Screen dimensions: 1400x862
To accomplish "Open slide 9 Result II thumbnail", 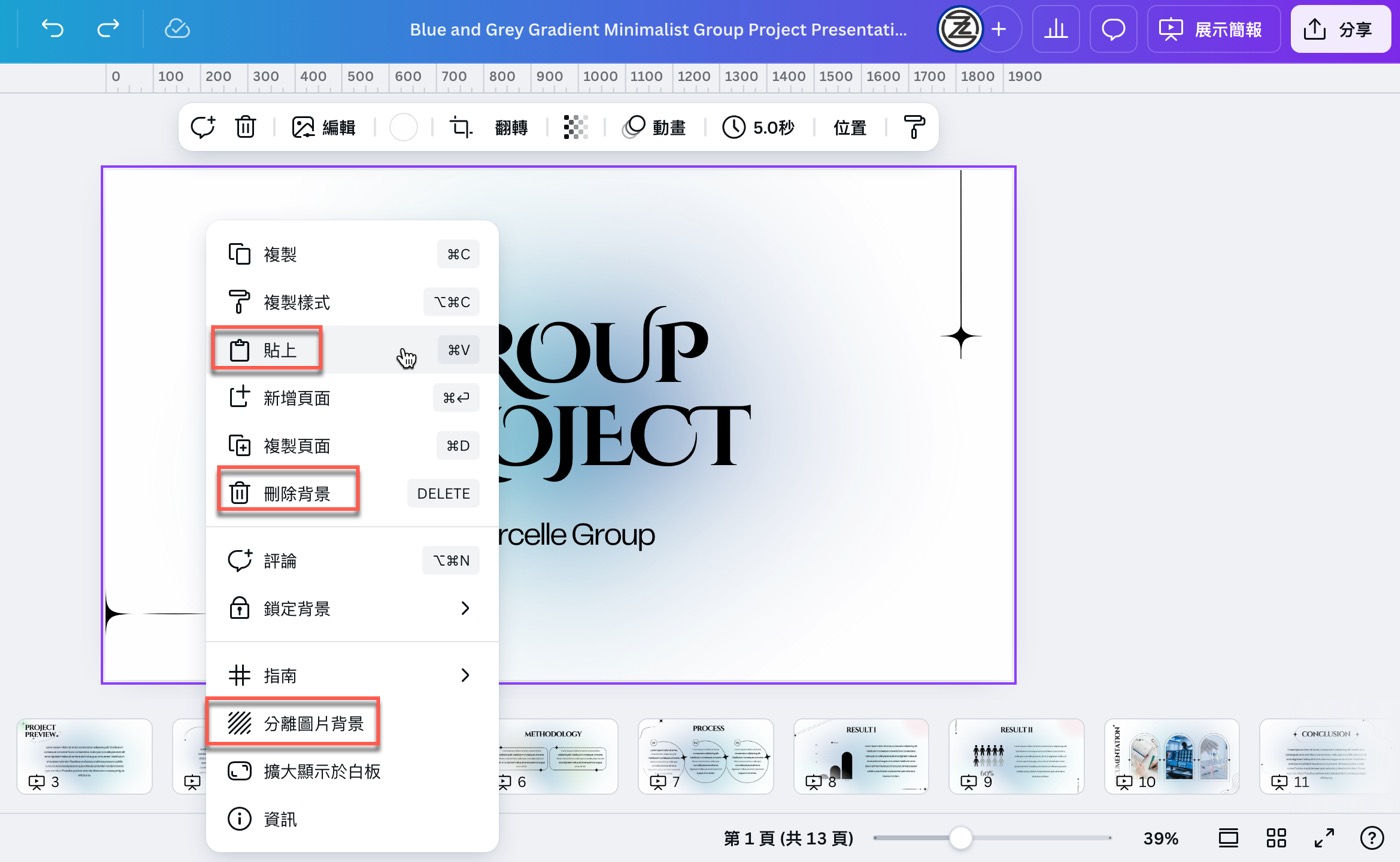I will (1016, 756).
